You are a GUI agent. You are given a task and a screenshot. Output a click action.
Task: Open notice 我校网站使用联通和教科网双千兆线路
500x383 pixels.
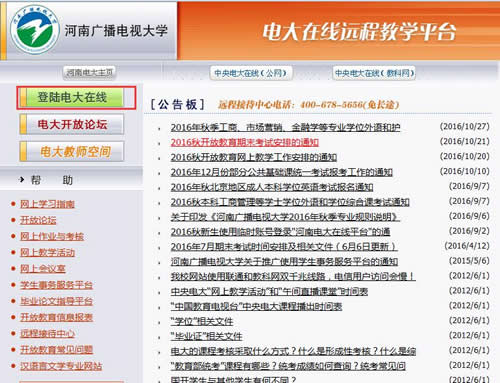[x=293, y=277]
